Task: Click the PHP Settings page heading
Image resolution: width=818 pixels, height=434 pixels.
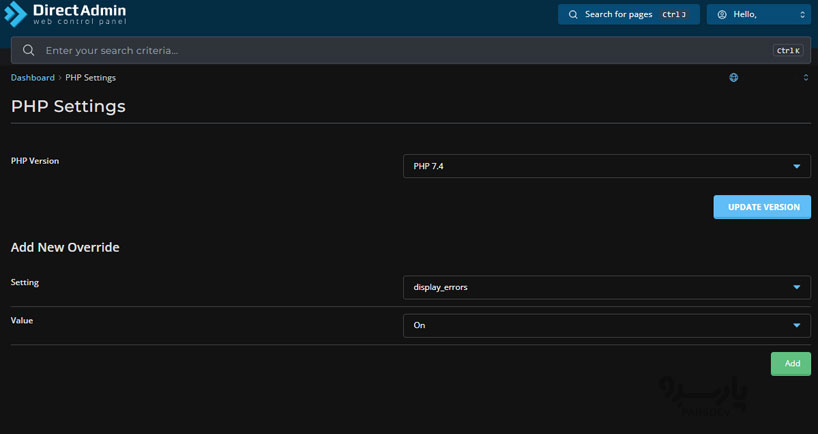Action: (68, 106)
